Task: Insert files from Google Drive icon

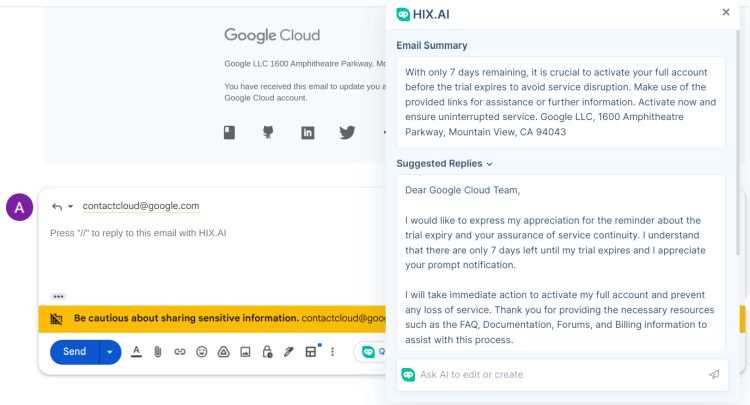Action: tap(223, 352)
